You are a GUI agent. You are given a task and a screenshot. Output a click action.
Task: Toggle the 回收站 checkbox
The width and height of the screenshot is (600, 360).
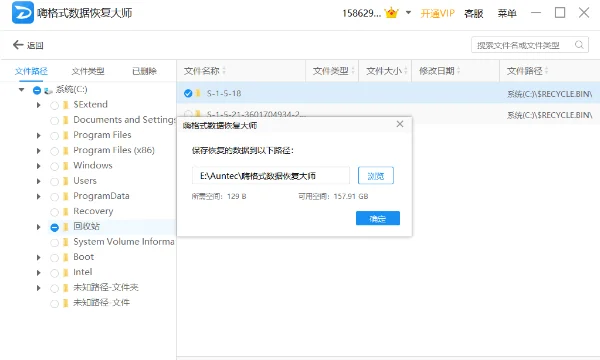(x=54, y=228)
